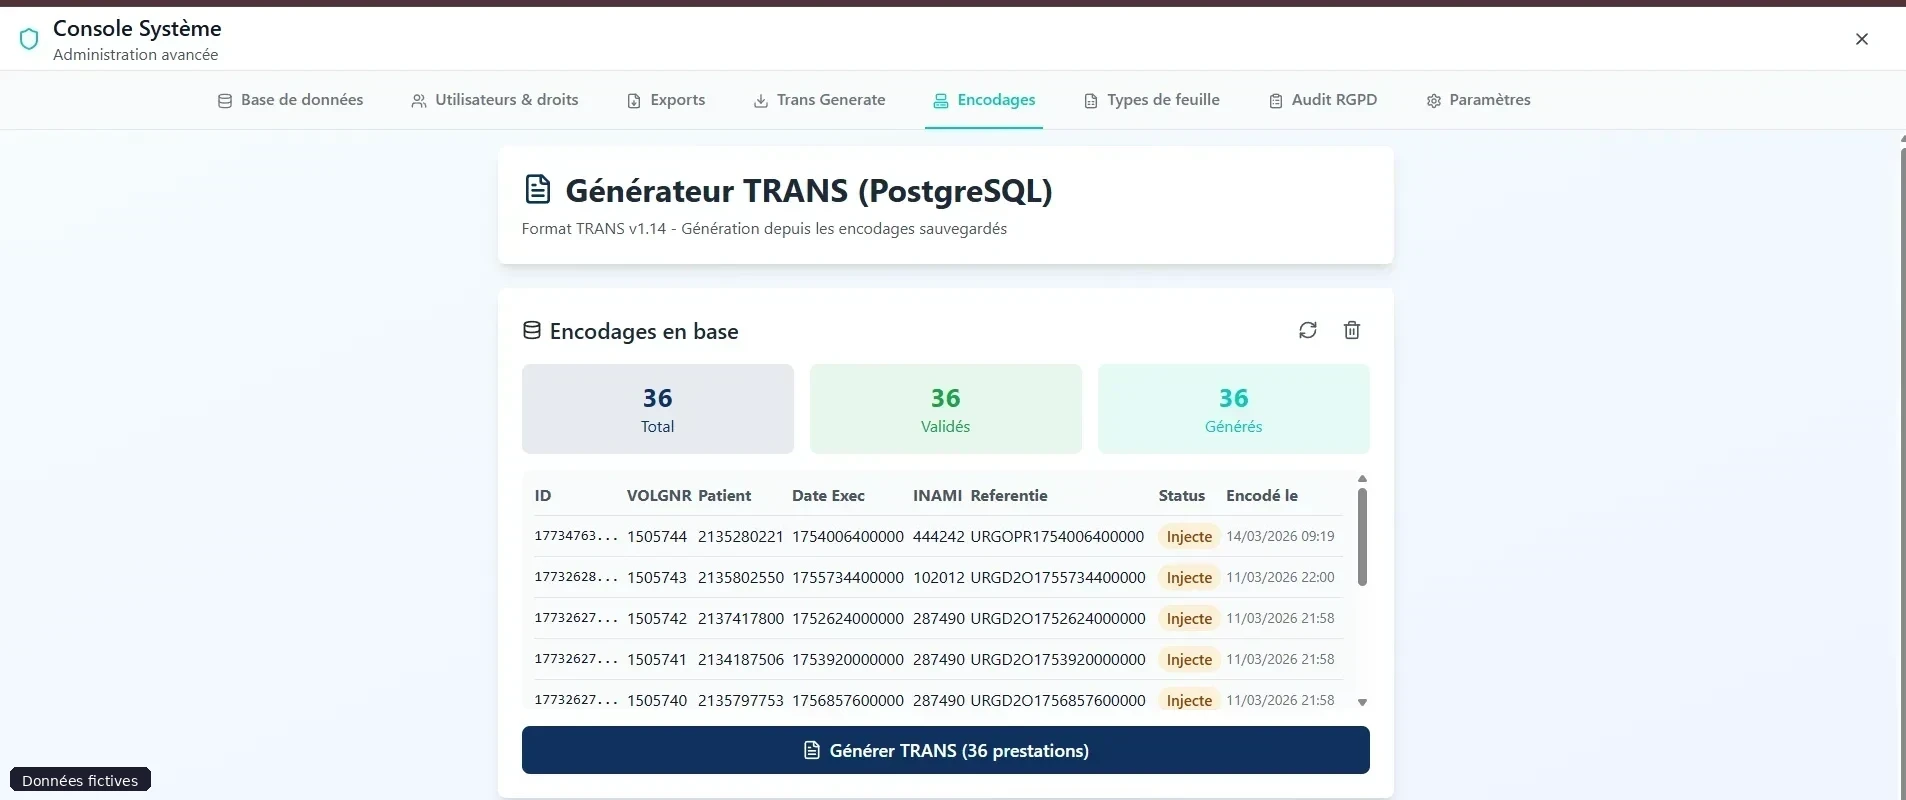Click the Validés count card
This screenshot has height=800, width=1906.
coord(946,409)
